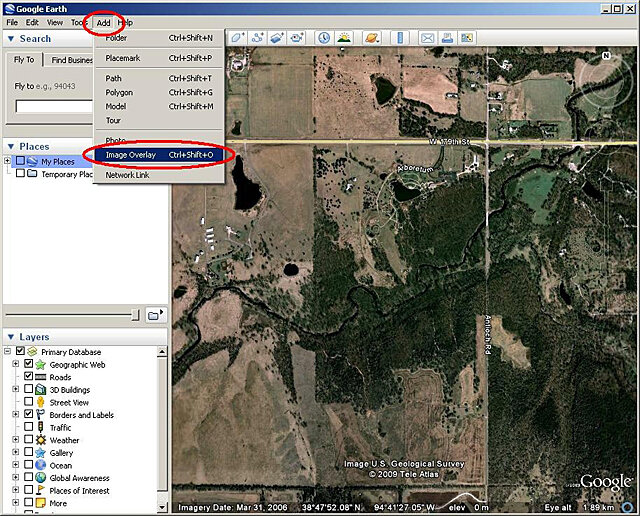Click the Record a Tour toolbar icon
640x516 pixels.
pyautogui.click(x=299, y=38)
